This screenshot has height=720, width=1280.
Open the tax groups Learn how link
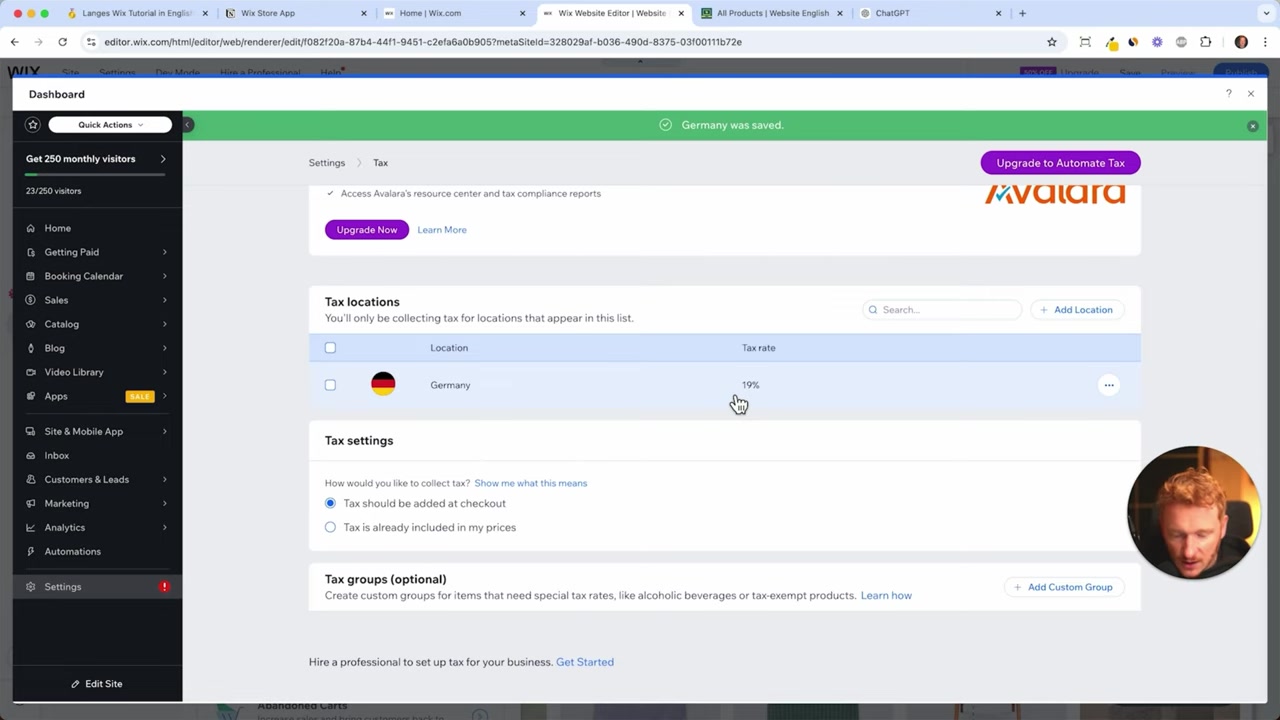pos(886,596)
